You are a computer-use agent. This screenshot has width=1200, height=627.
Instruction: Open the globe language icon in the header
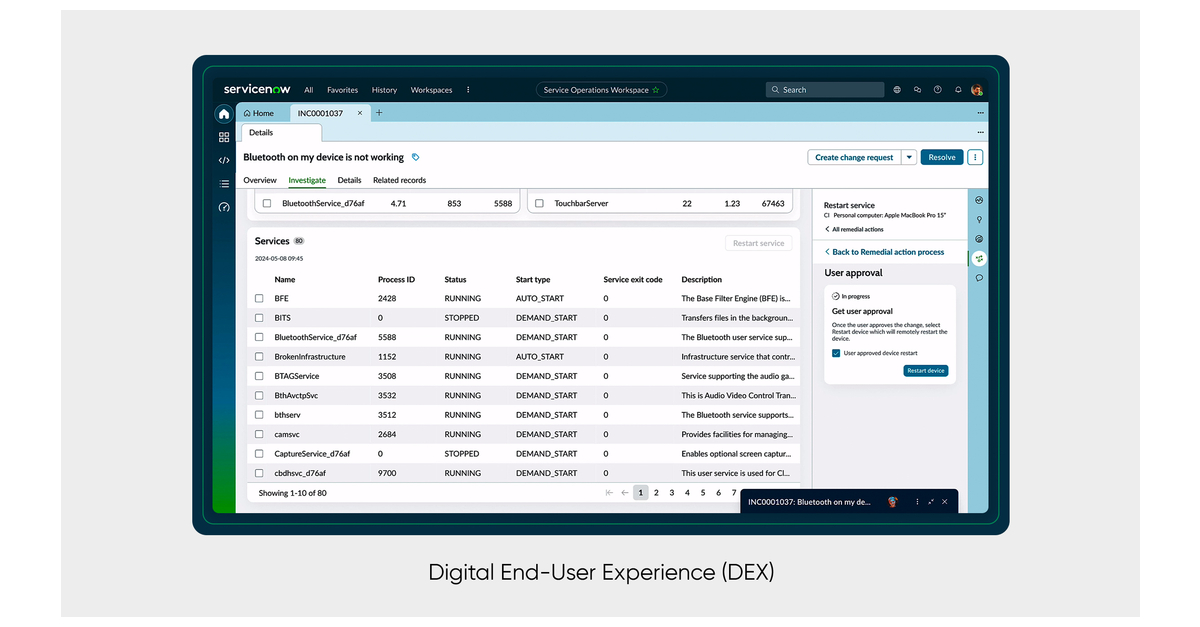[x=896, y=89]
